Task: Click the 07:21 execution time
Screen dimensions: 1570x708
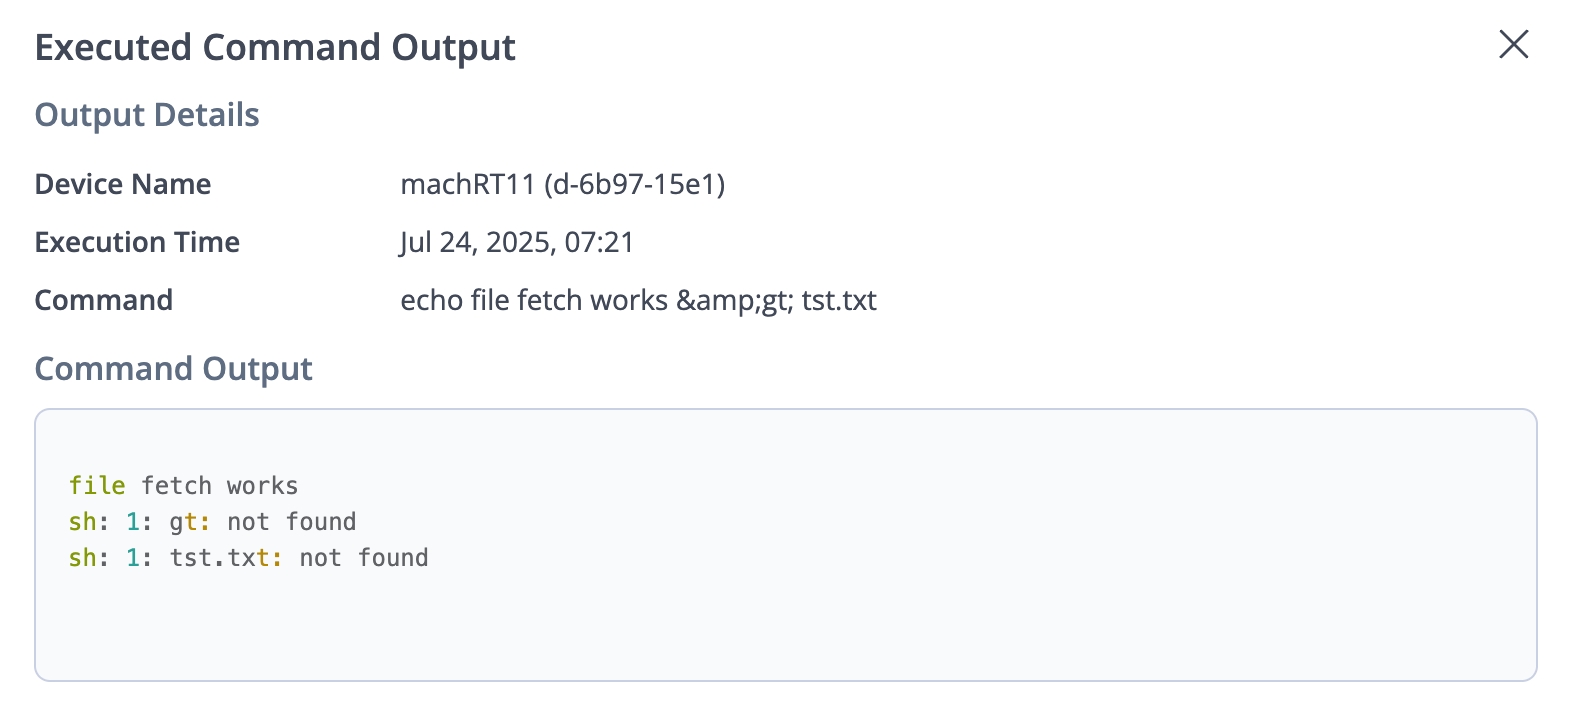Action: pos(599,242)
